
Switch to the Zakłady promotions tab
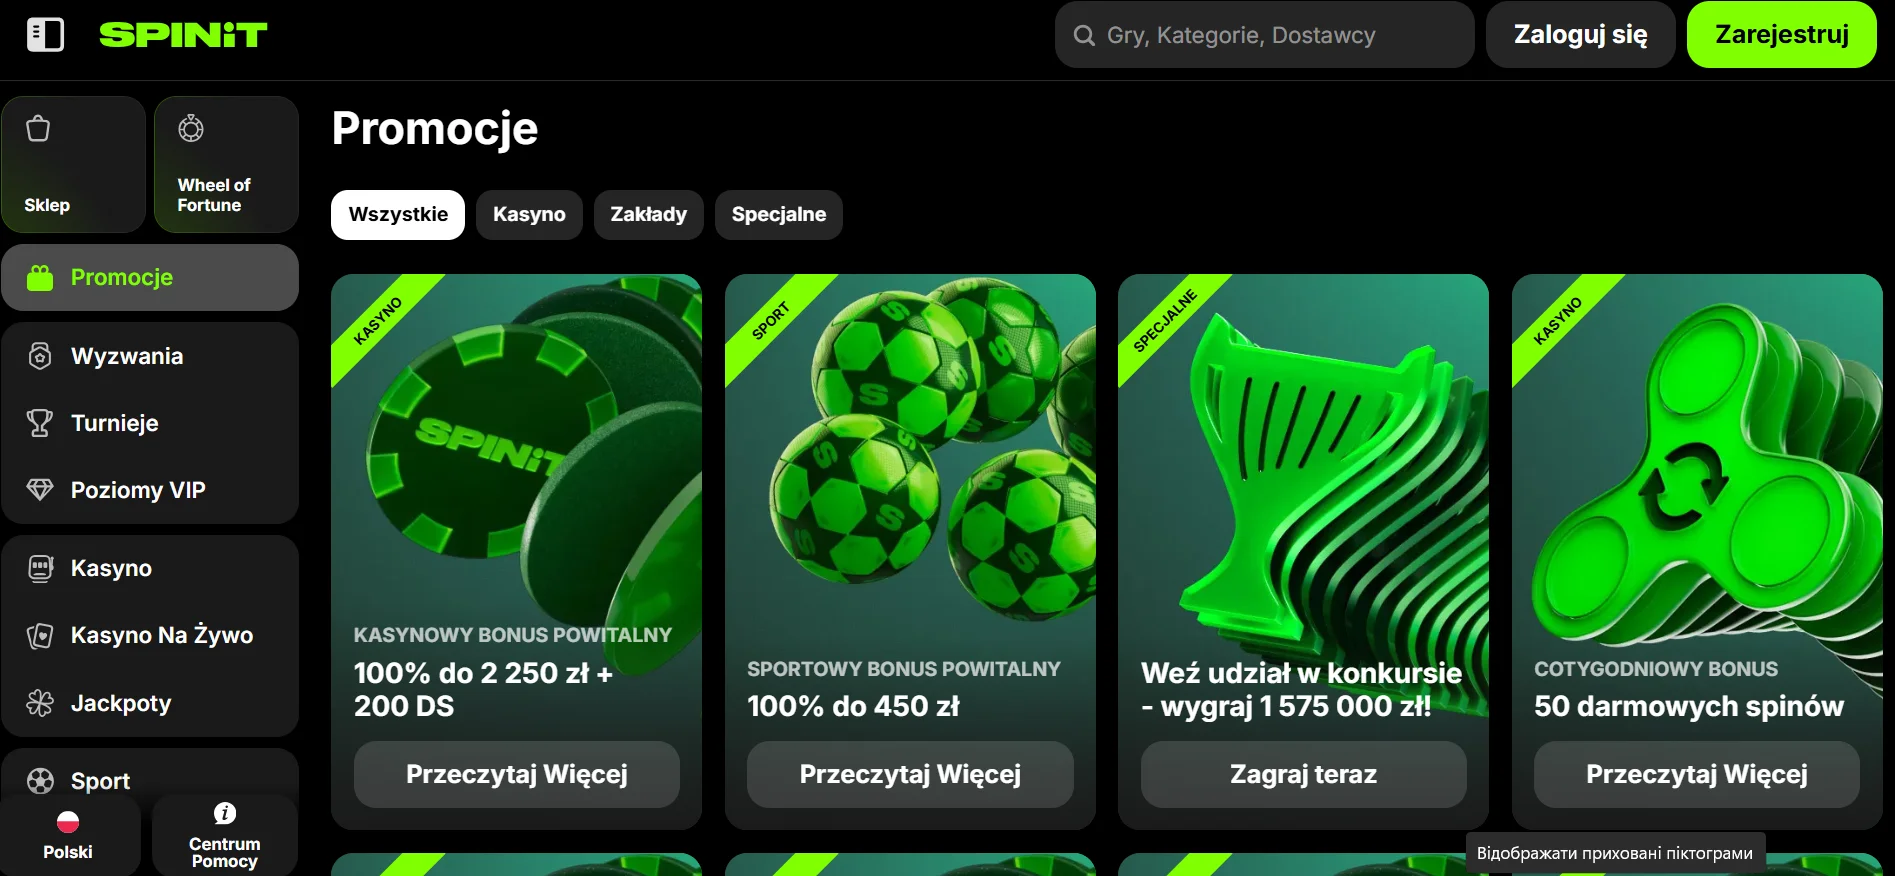click(649, 215)
